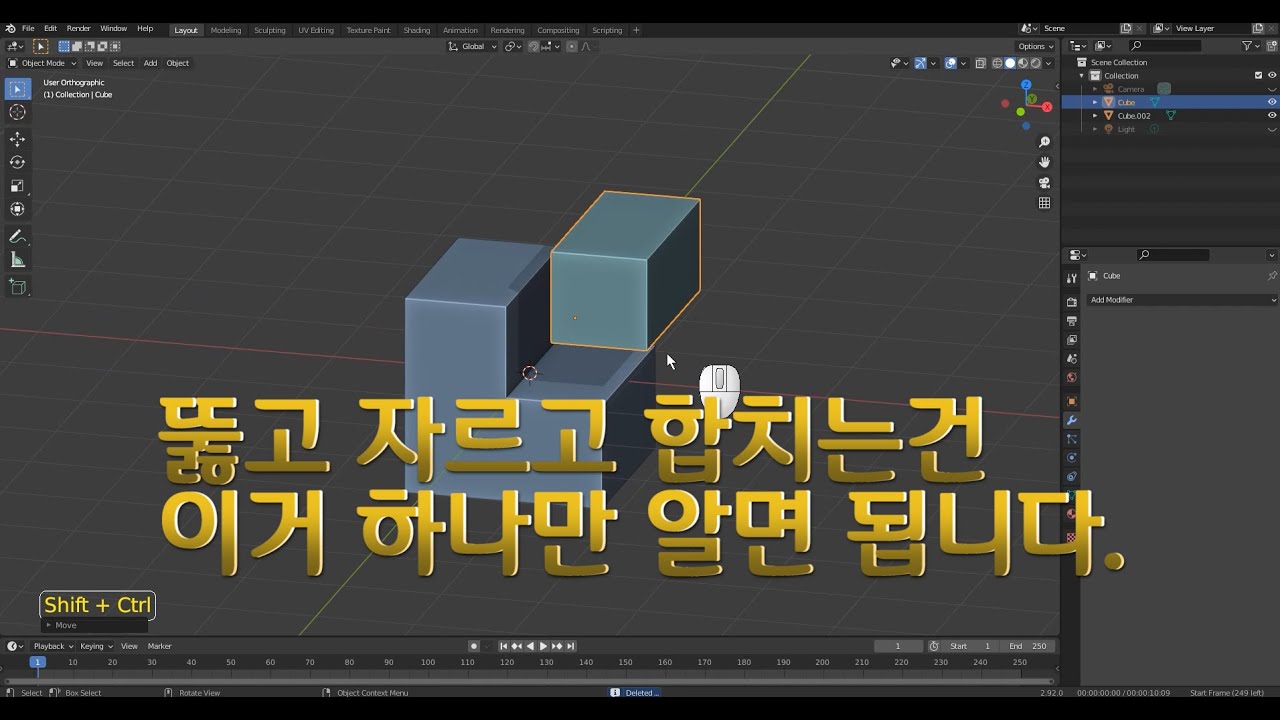Viewport: 1280px width, 720px height.
Task: Select the Annotate tool
Action: pyautogui.click(x=17, y=236)
